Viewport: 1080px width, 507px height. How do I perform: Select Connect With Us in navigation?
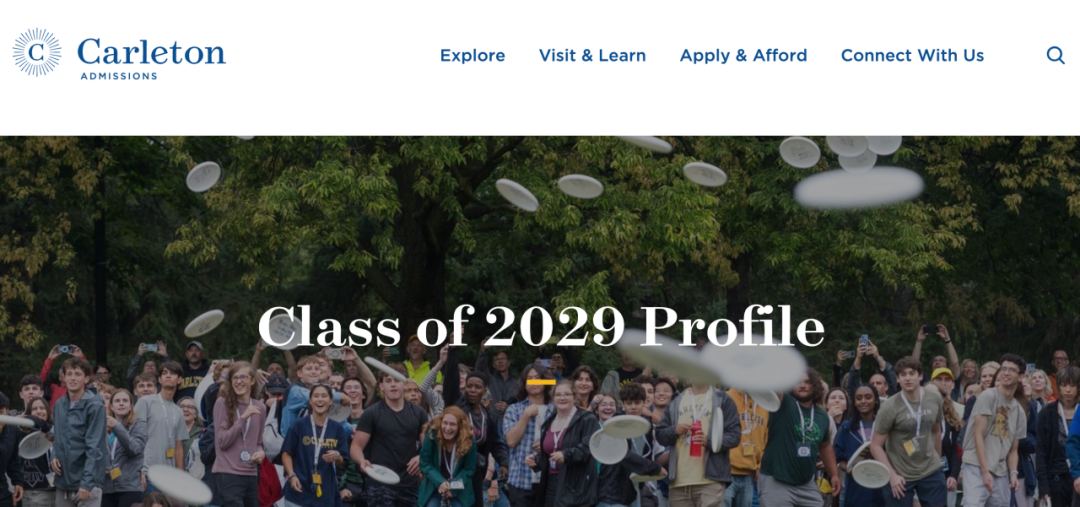912,56
